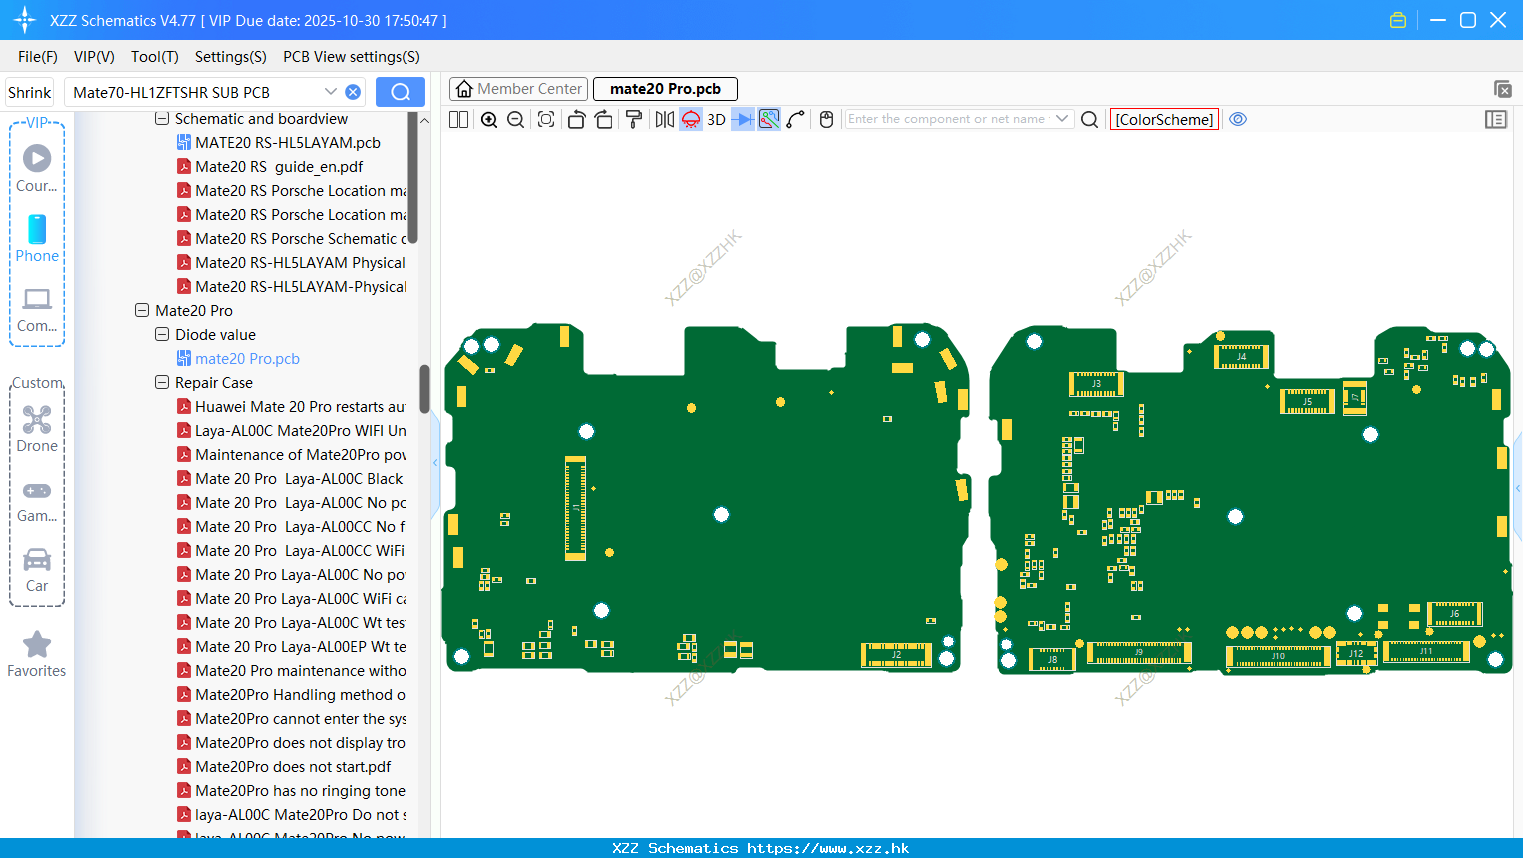Select Game category in sidebar
1523x858 pixels.
point(37,500)
